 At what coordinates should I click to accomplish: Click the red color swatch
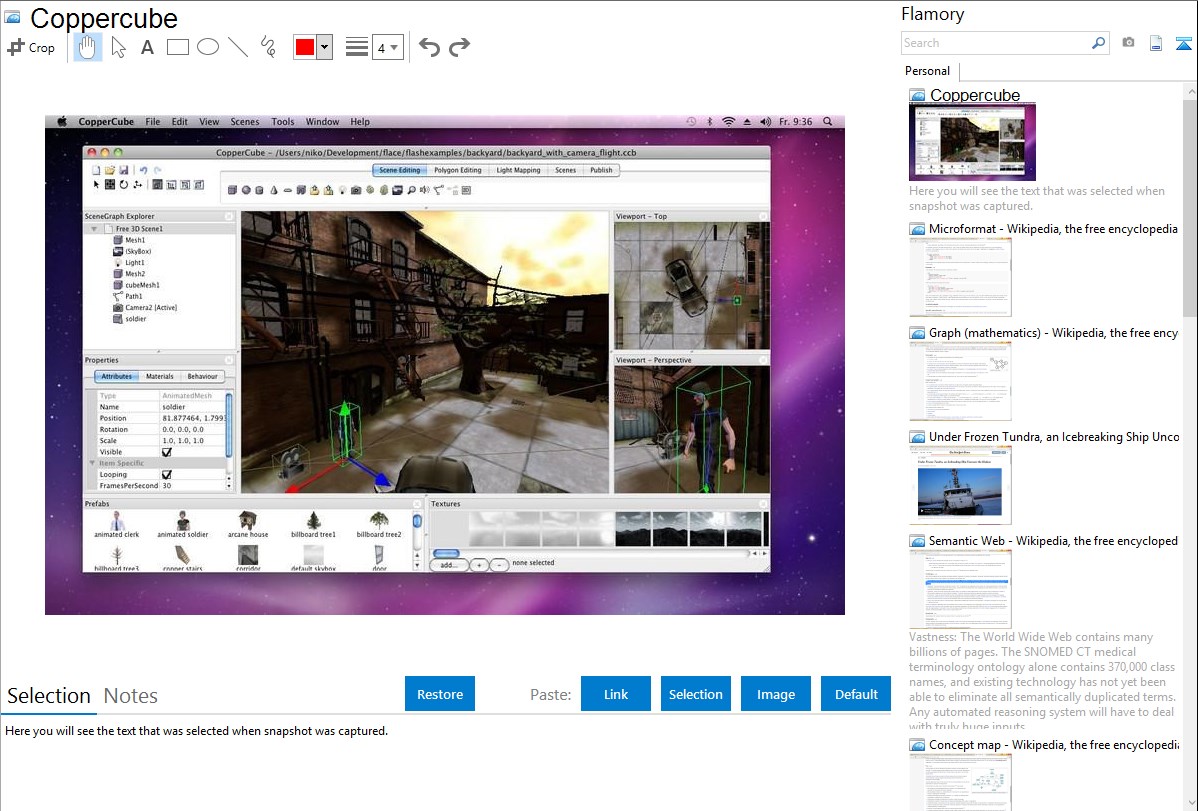[x=304, y=47]
